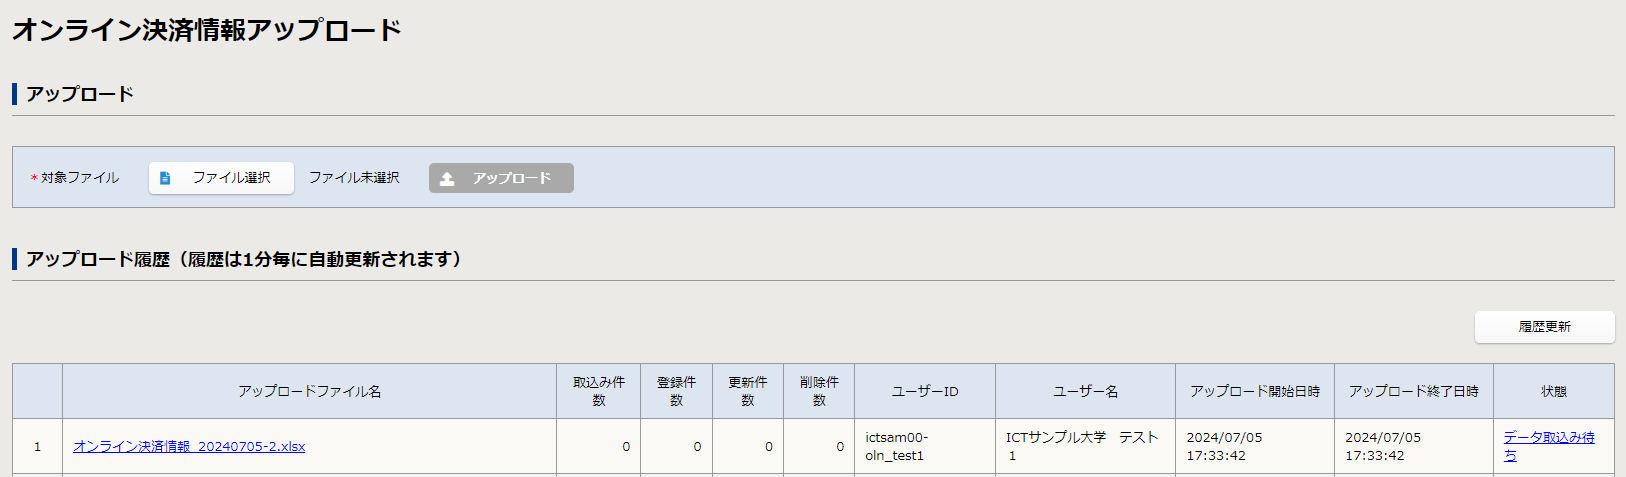Click the ファイル未選択 label text
This screenshot has height=477, width=1626.
click(x=354, y=178)
